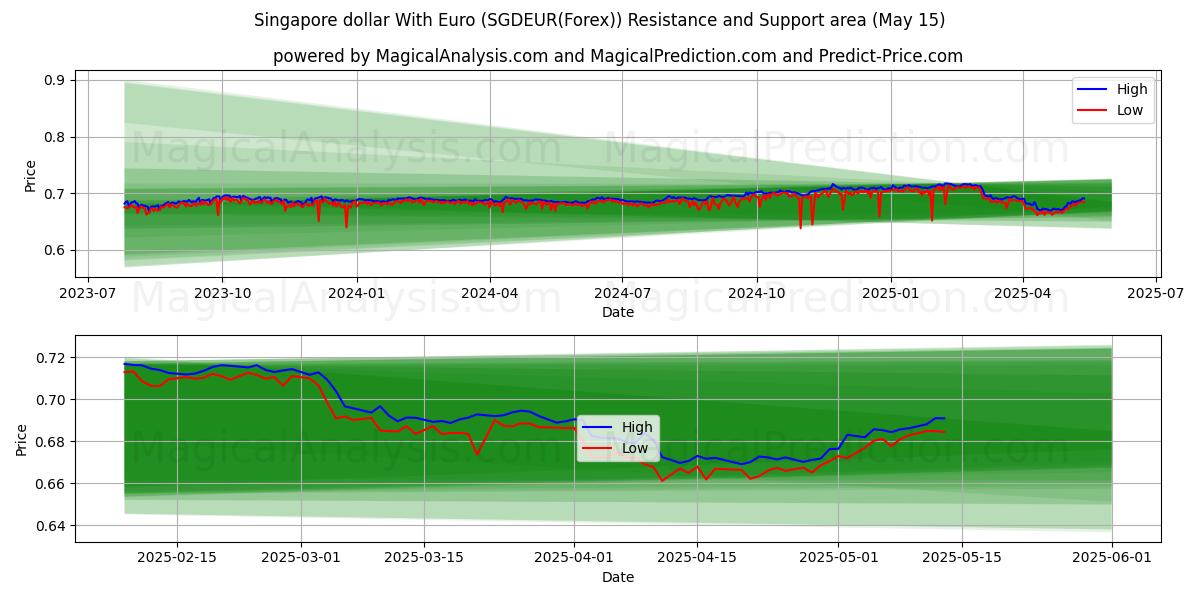Screen dimensions: 1200x600
Task: Click the 0.66 price tick in bottom chart
Action: [50, 484]
